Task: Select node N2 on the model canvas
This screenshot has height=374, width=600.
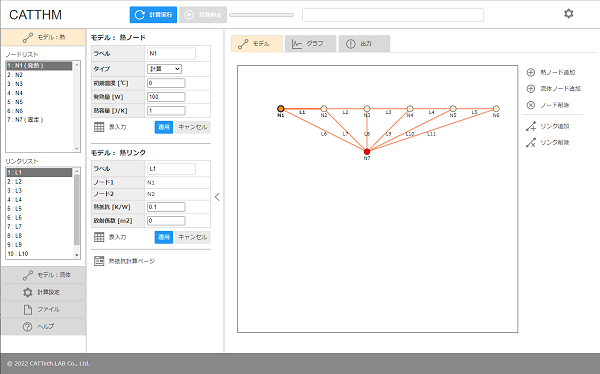Action: 324,109
